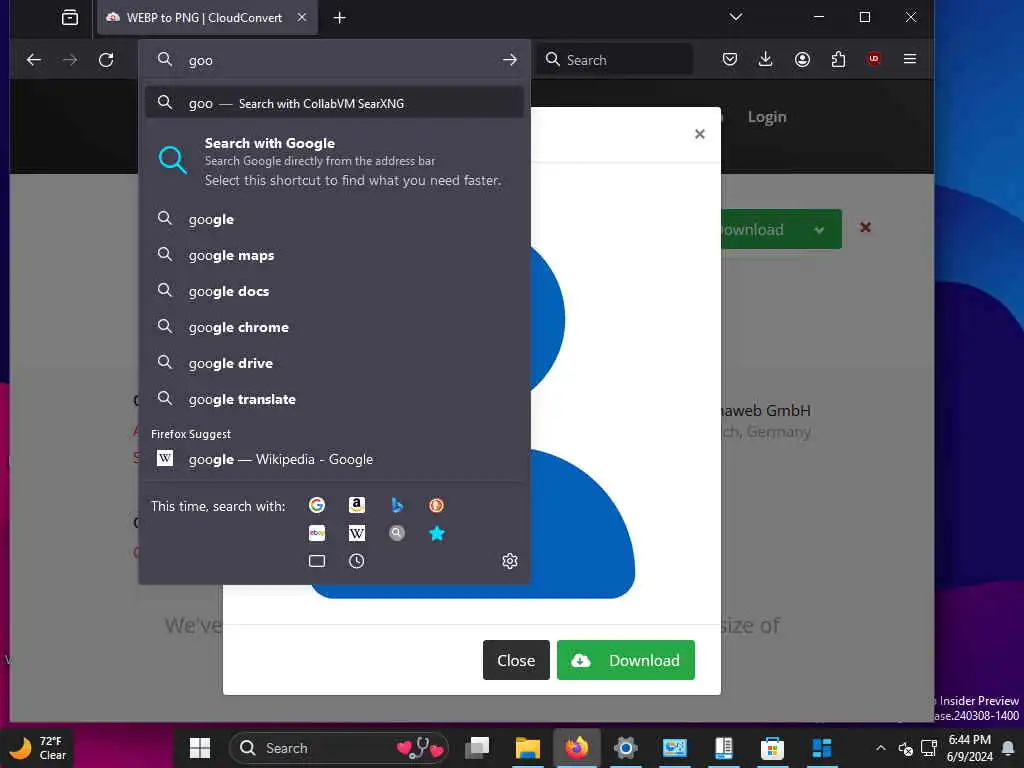Image resolution: width=1024 pixels, height=768 pixels.
Task: Search this time with eBay icon
Action: (x=317, y=534)
